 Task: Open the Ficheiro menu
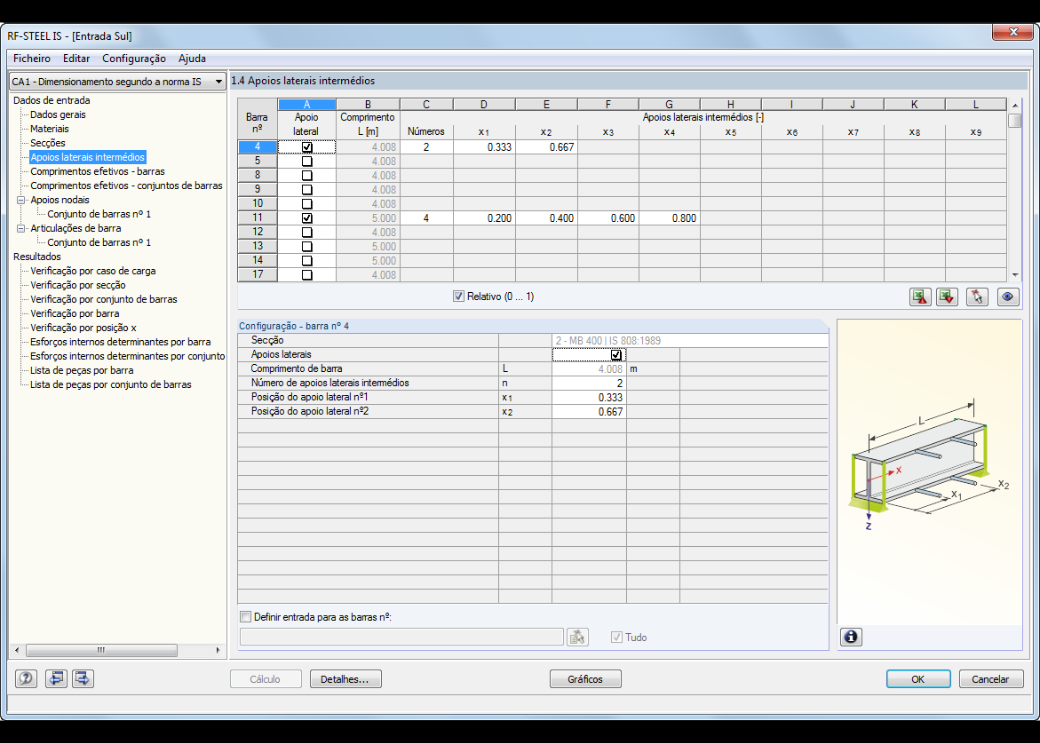click(x=32, y=58)
